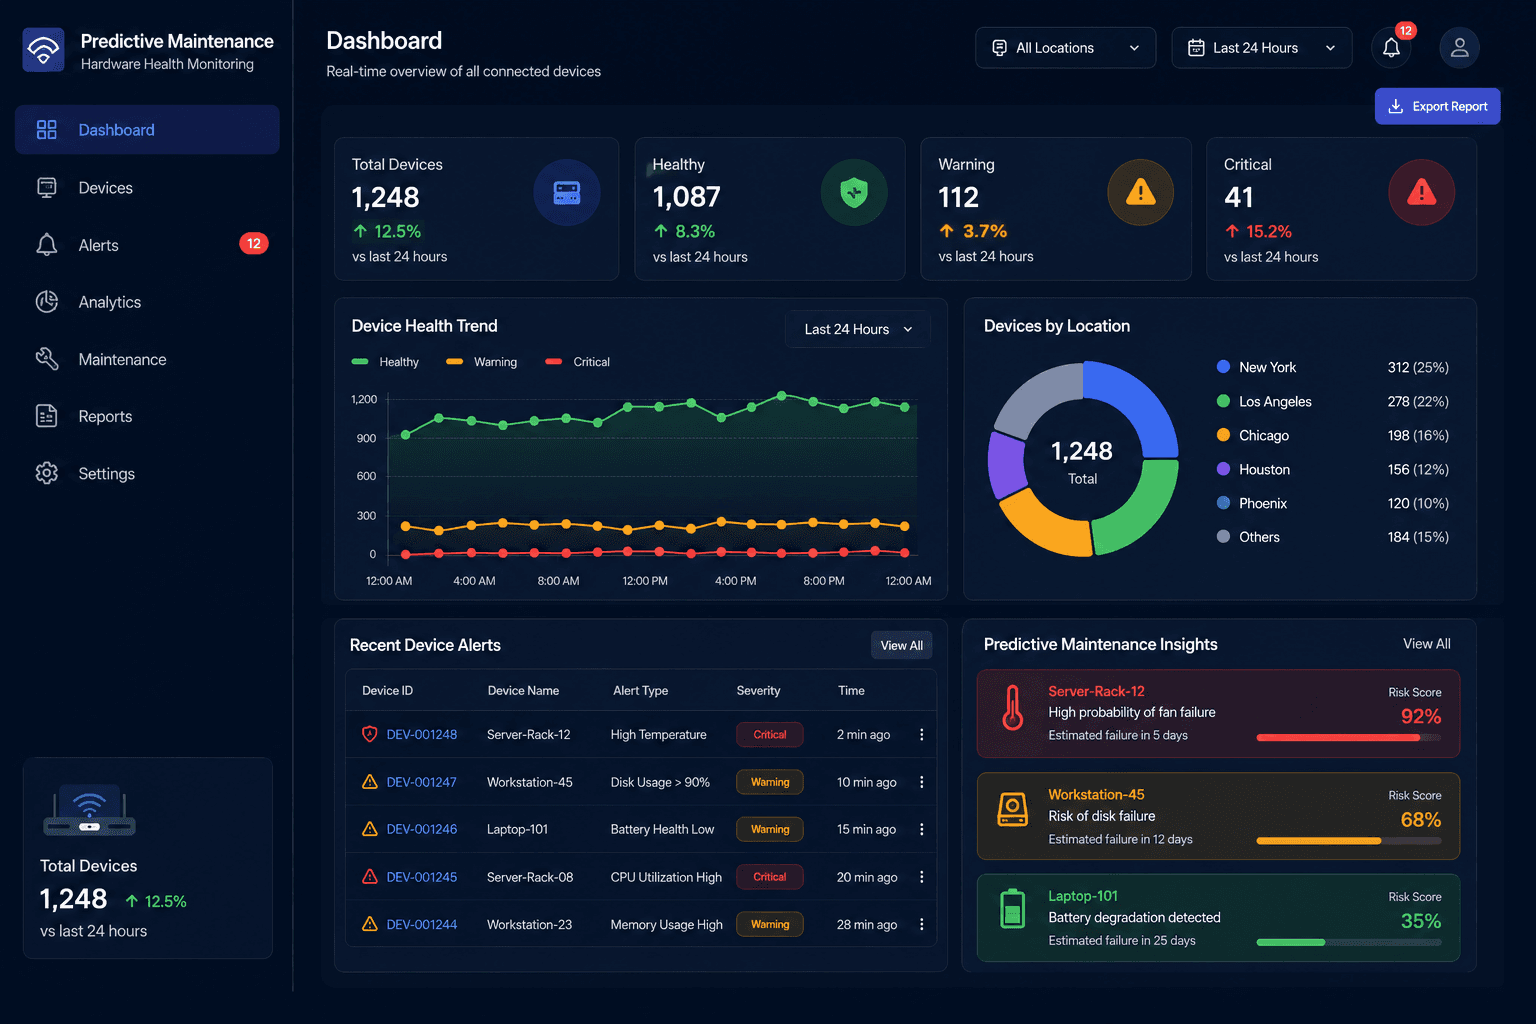
Task: Click View All in Recent Device Alerts
Action: click(901, 645)
